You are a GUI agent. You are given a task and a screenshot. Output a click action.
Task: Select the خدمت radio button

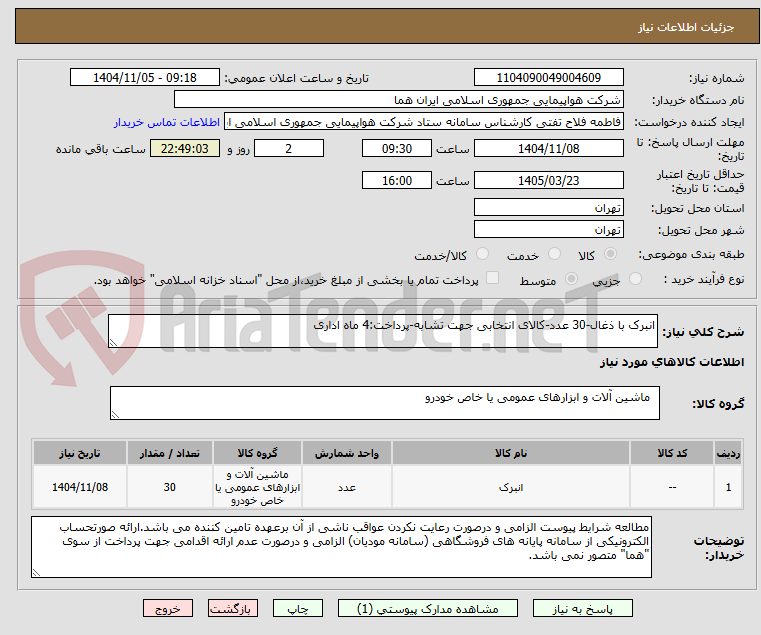pyautogui.click(x=554, y=254)
